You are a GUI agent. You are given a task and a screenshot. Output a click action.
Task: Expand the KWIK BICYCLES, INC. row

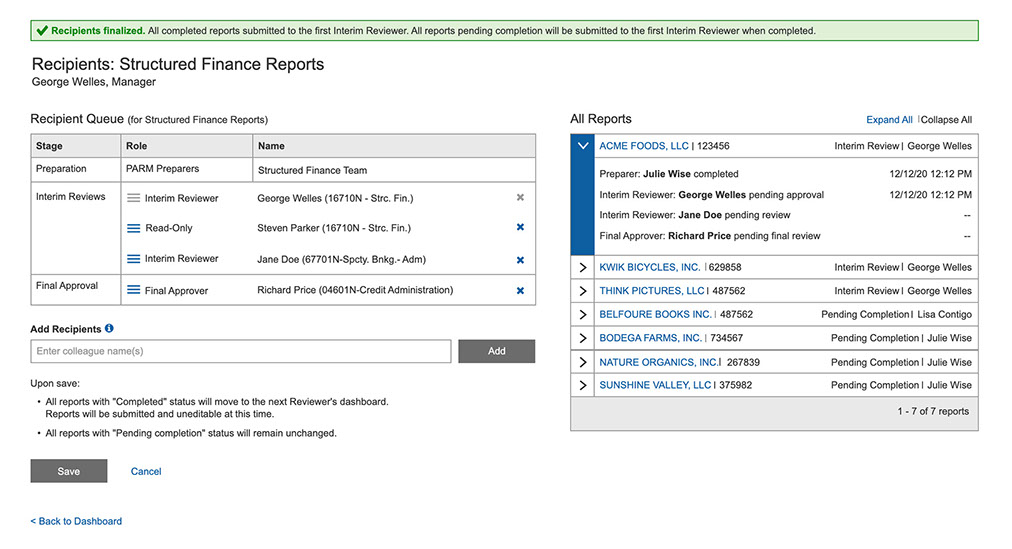[x=582, y=268]
